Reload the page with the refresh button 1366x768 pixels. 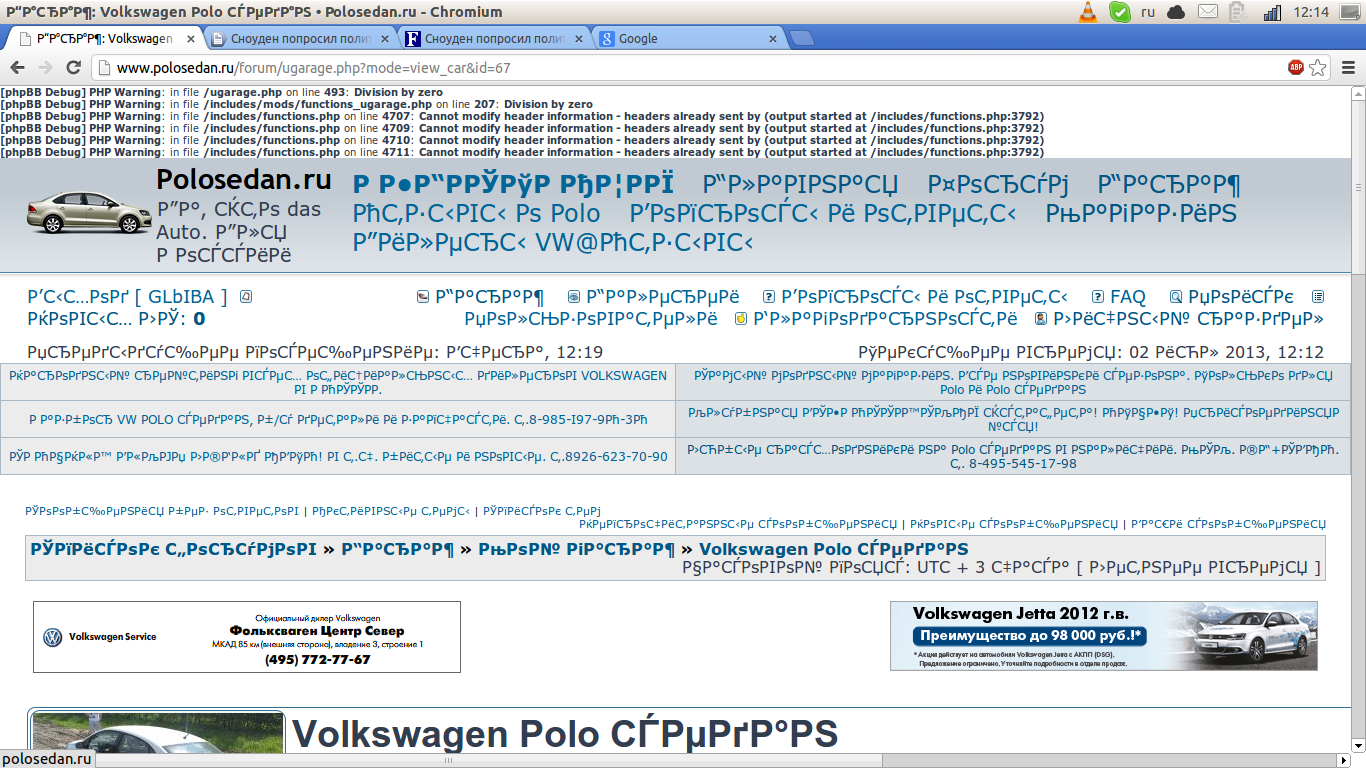[73, 68]
